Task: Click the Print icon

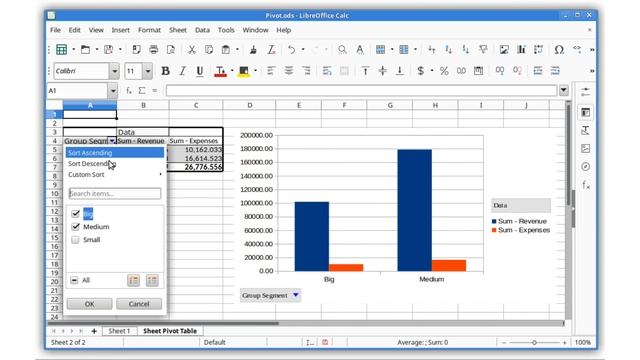Action: click(153, 50)
